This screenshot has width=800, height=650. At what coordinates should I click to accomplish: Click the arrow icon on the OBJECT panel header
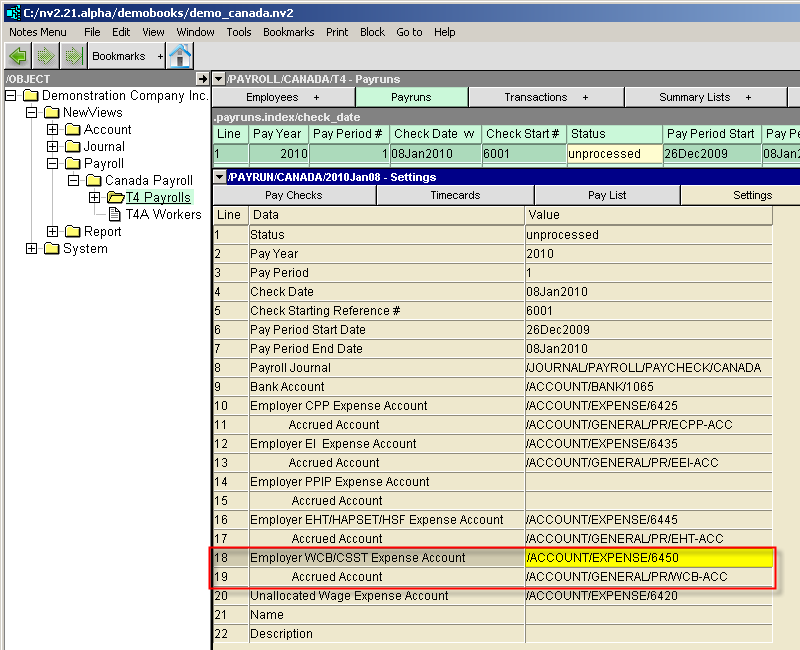click(202, 79)
